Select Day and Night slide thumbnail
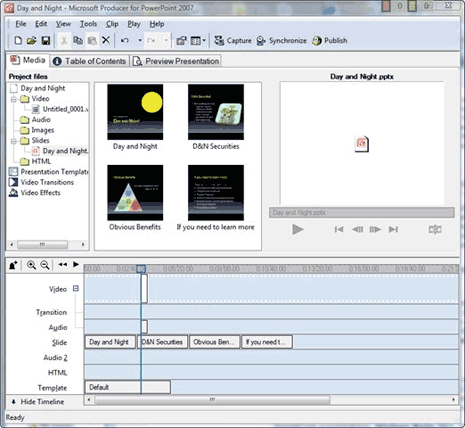The height and width of the screenshot is (428, 465). click(135, 112)
